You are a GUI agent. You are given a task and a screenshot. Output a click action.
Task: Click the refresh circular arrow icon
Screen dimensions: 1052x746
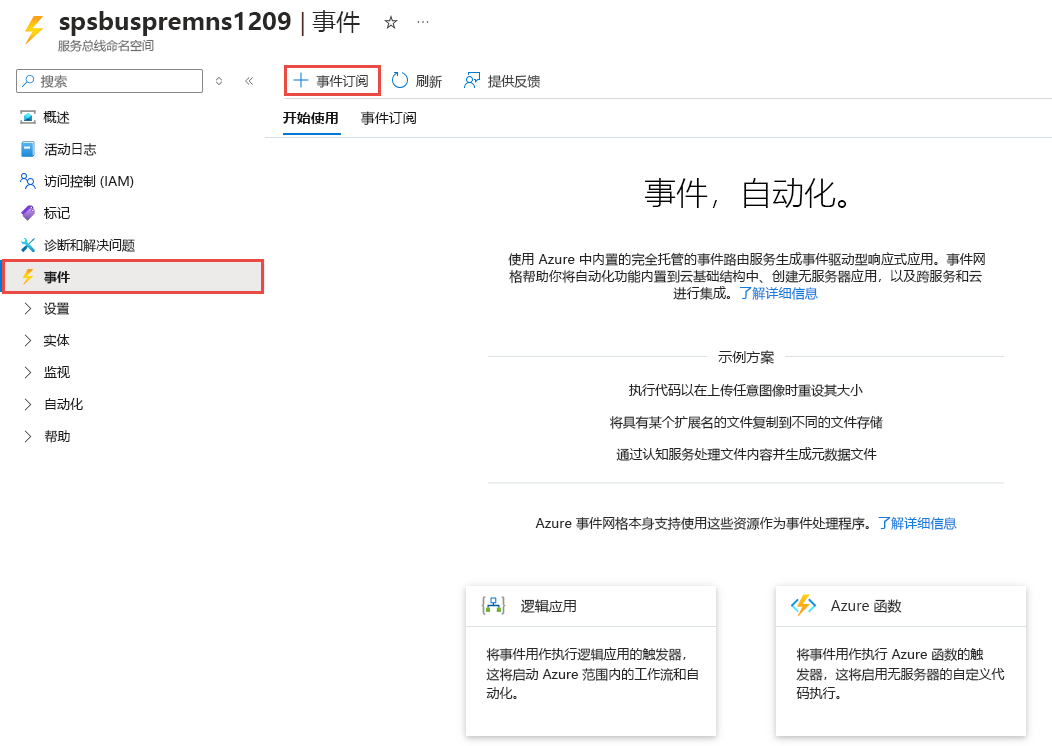click(x=399, y=81)
